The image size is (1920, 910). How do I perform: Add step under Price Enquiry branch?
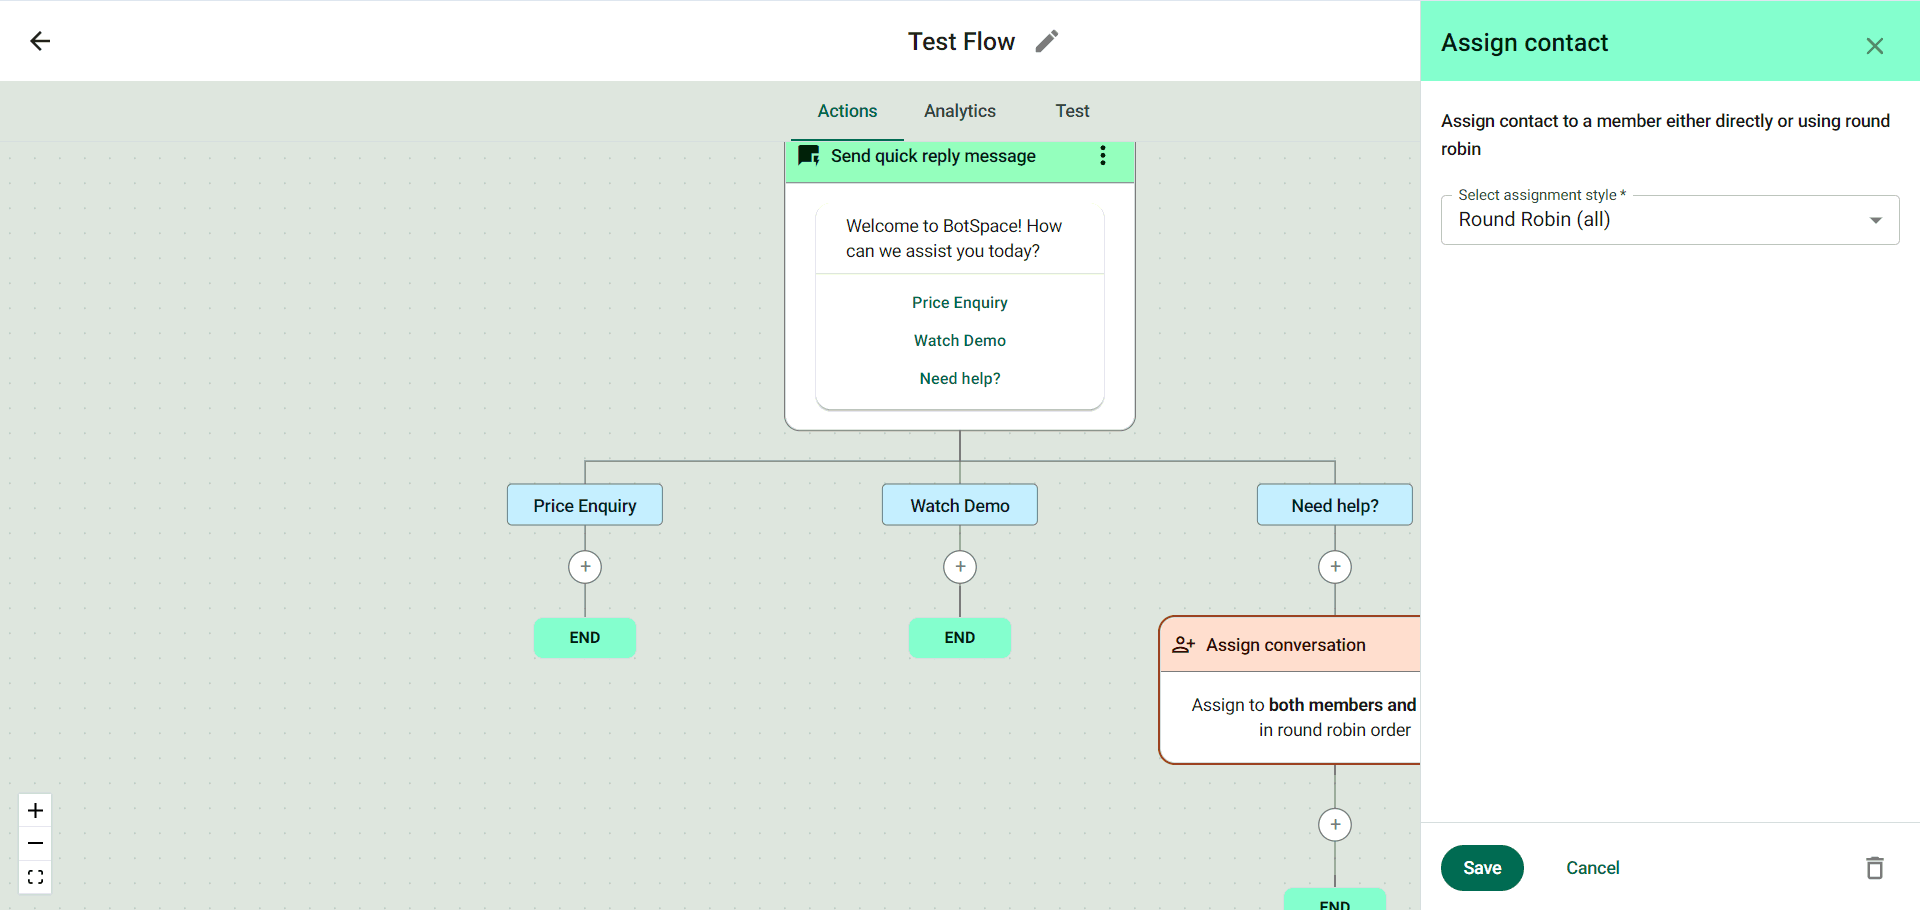coord(585,567)
